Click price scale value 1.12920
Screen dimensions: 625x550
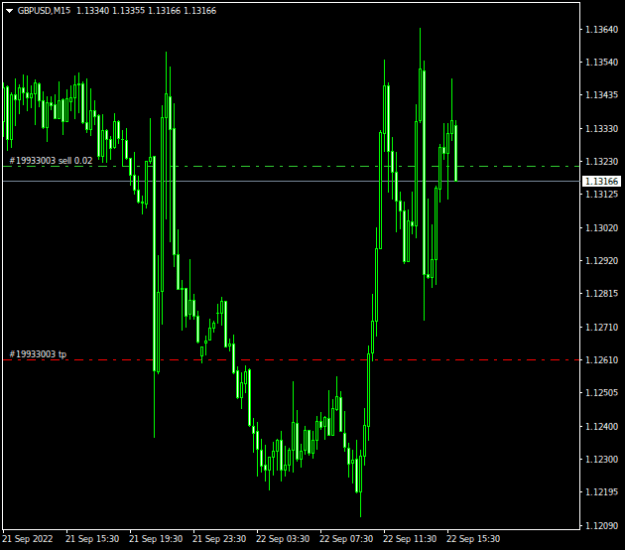(x=601, y=261)
